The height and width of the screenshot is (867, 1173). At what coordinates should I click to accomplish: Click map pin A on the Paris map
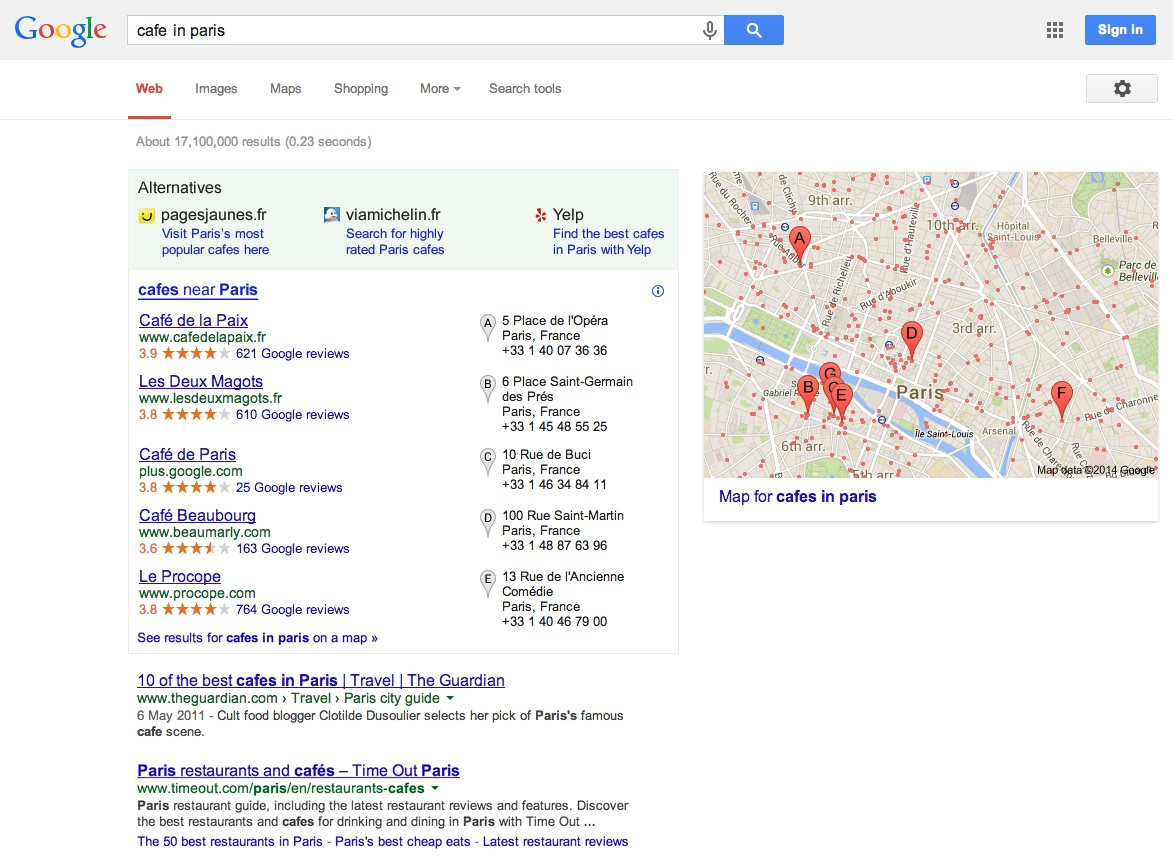coord(798,242)
